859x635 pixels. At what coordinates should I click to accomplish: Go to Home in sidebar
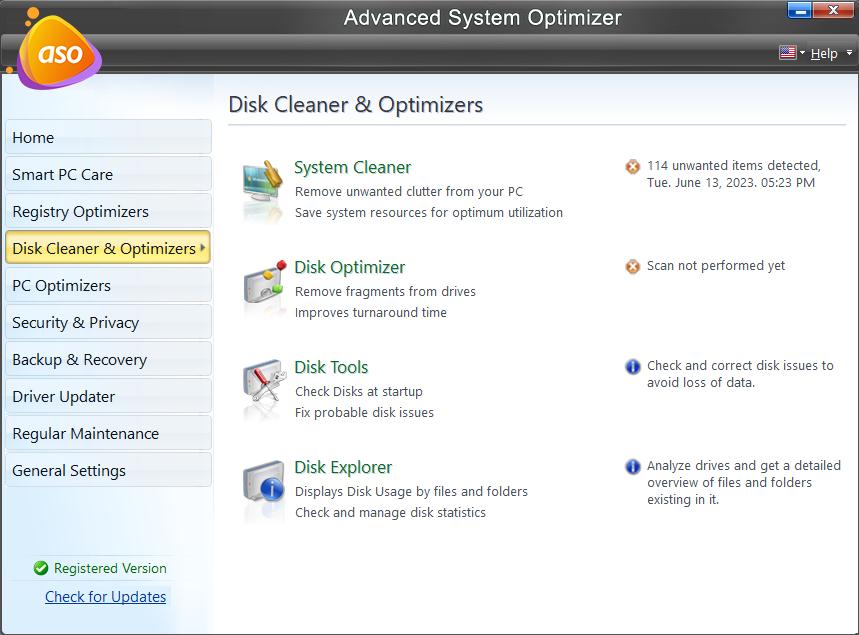[x=107, y=138]
